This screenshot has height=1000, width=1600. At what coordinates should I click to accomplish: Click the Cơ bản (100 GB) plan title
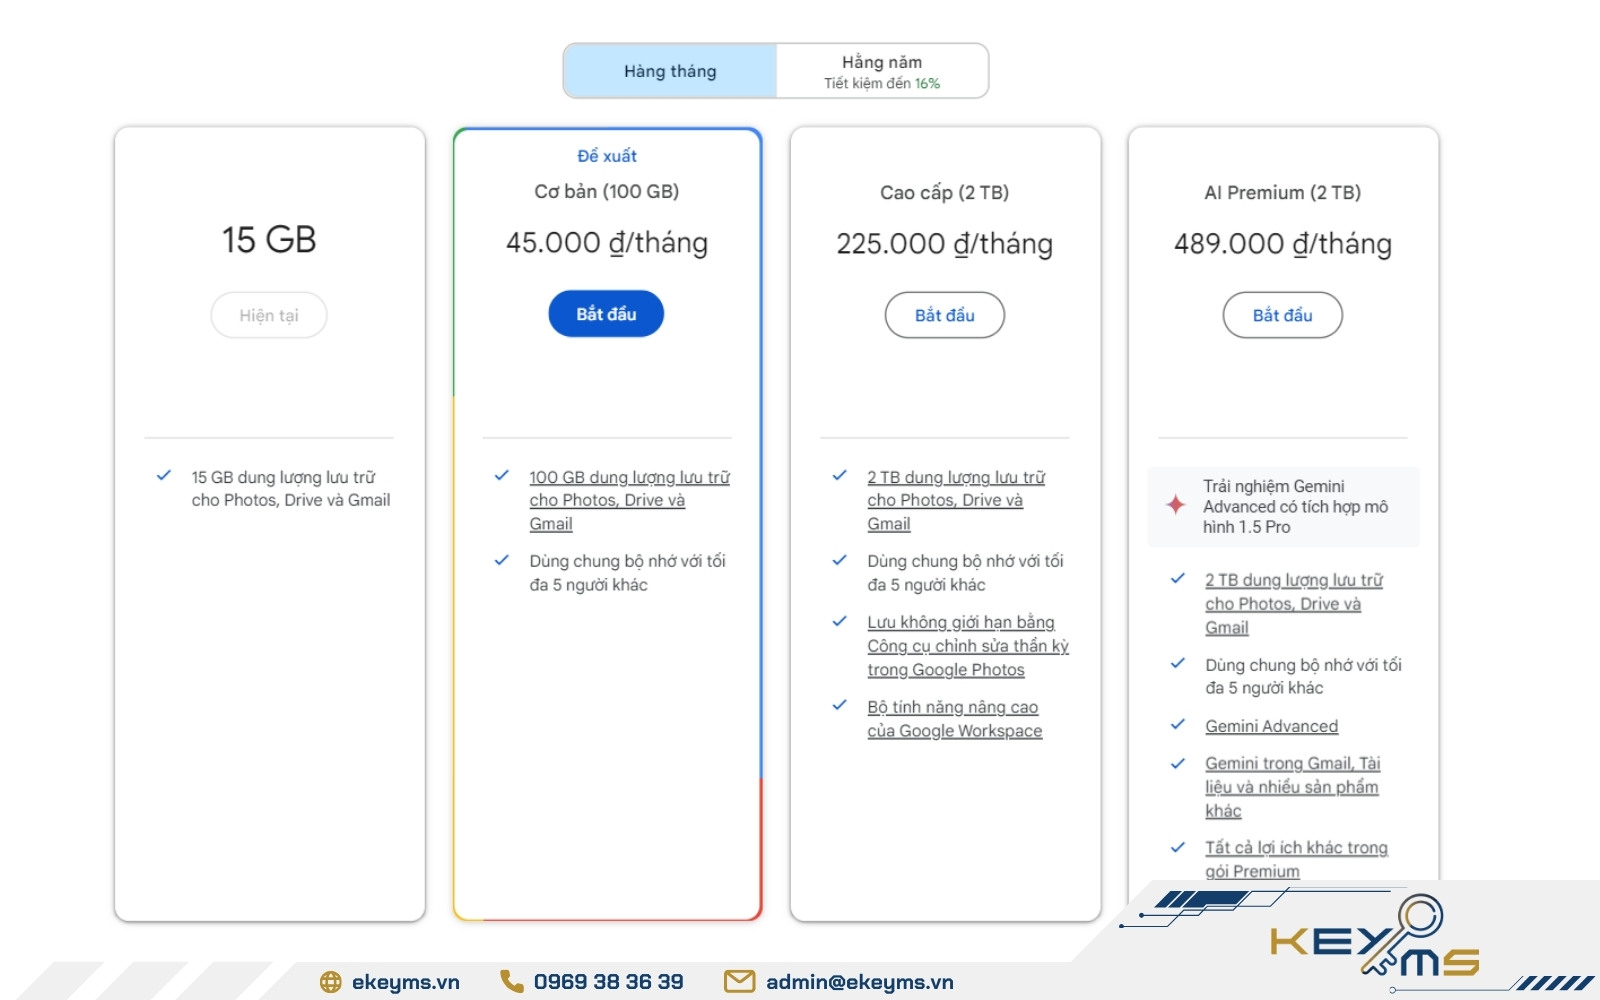point(606,191)
